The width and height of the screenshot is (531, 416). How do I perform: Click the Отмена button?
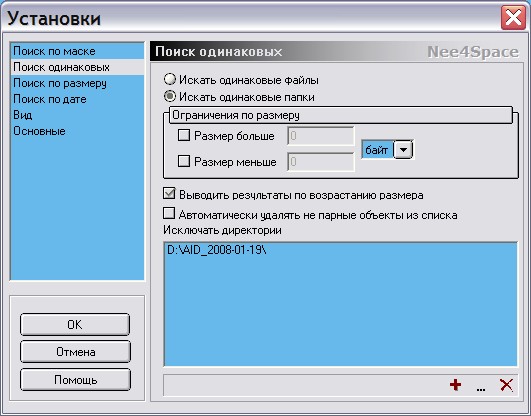(75, 352)
